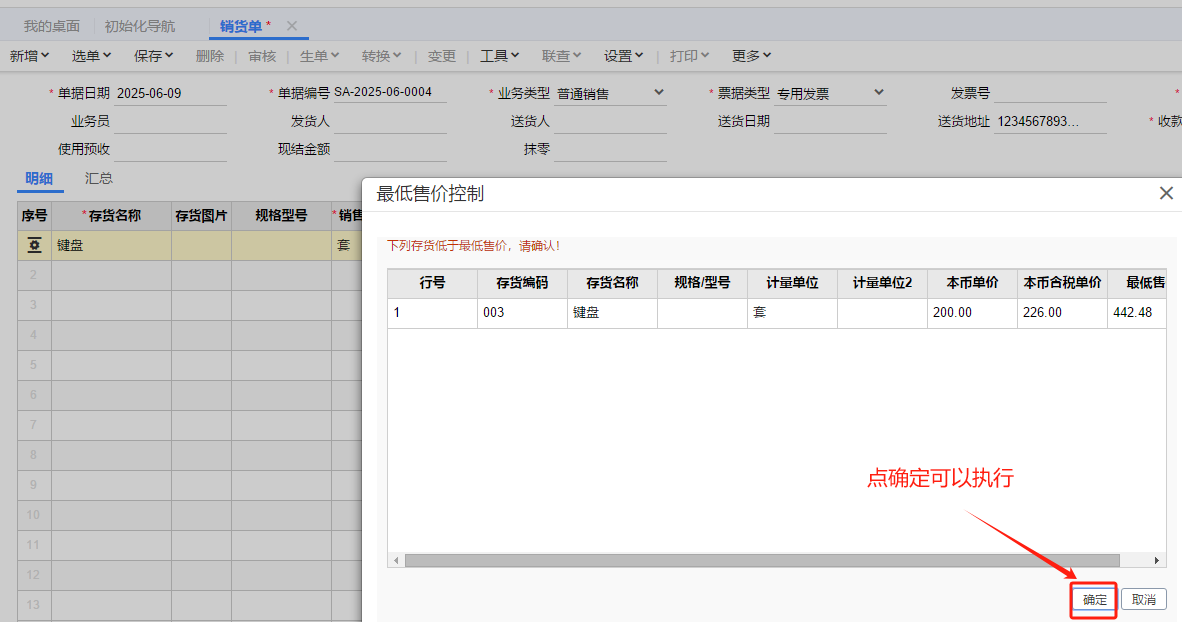Open the 保存 toolbar menu
Screen dimensions: 1182x622
154,56
